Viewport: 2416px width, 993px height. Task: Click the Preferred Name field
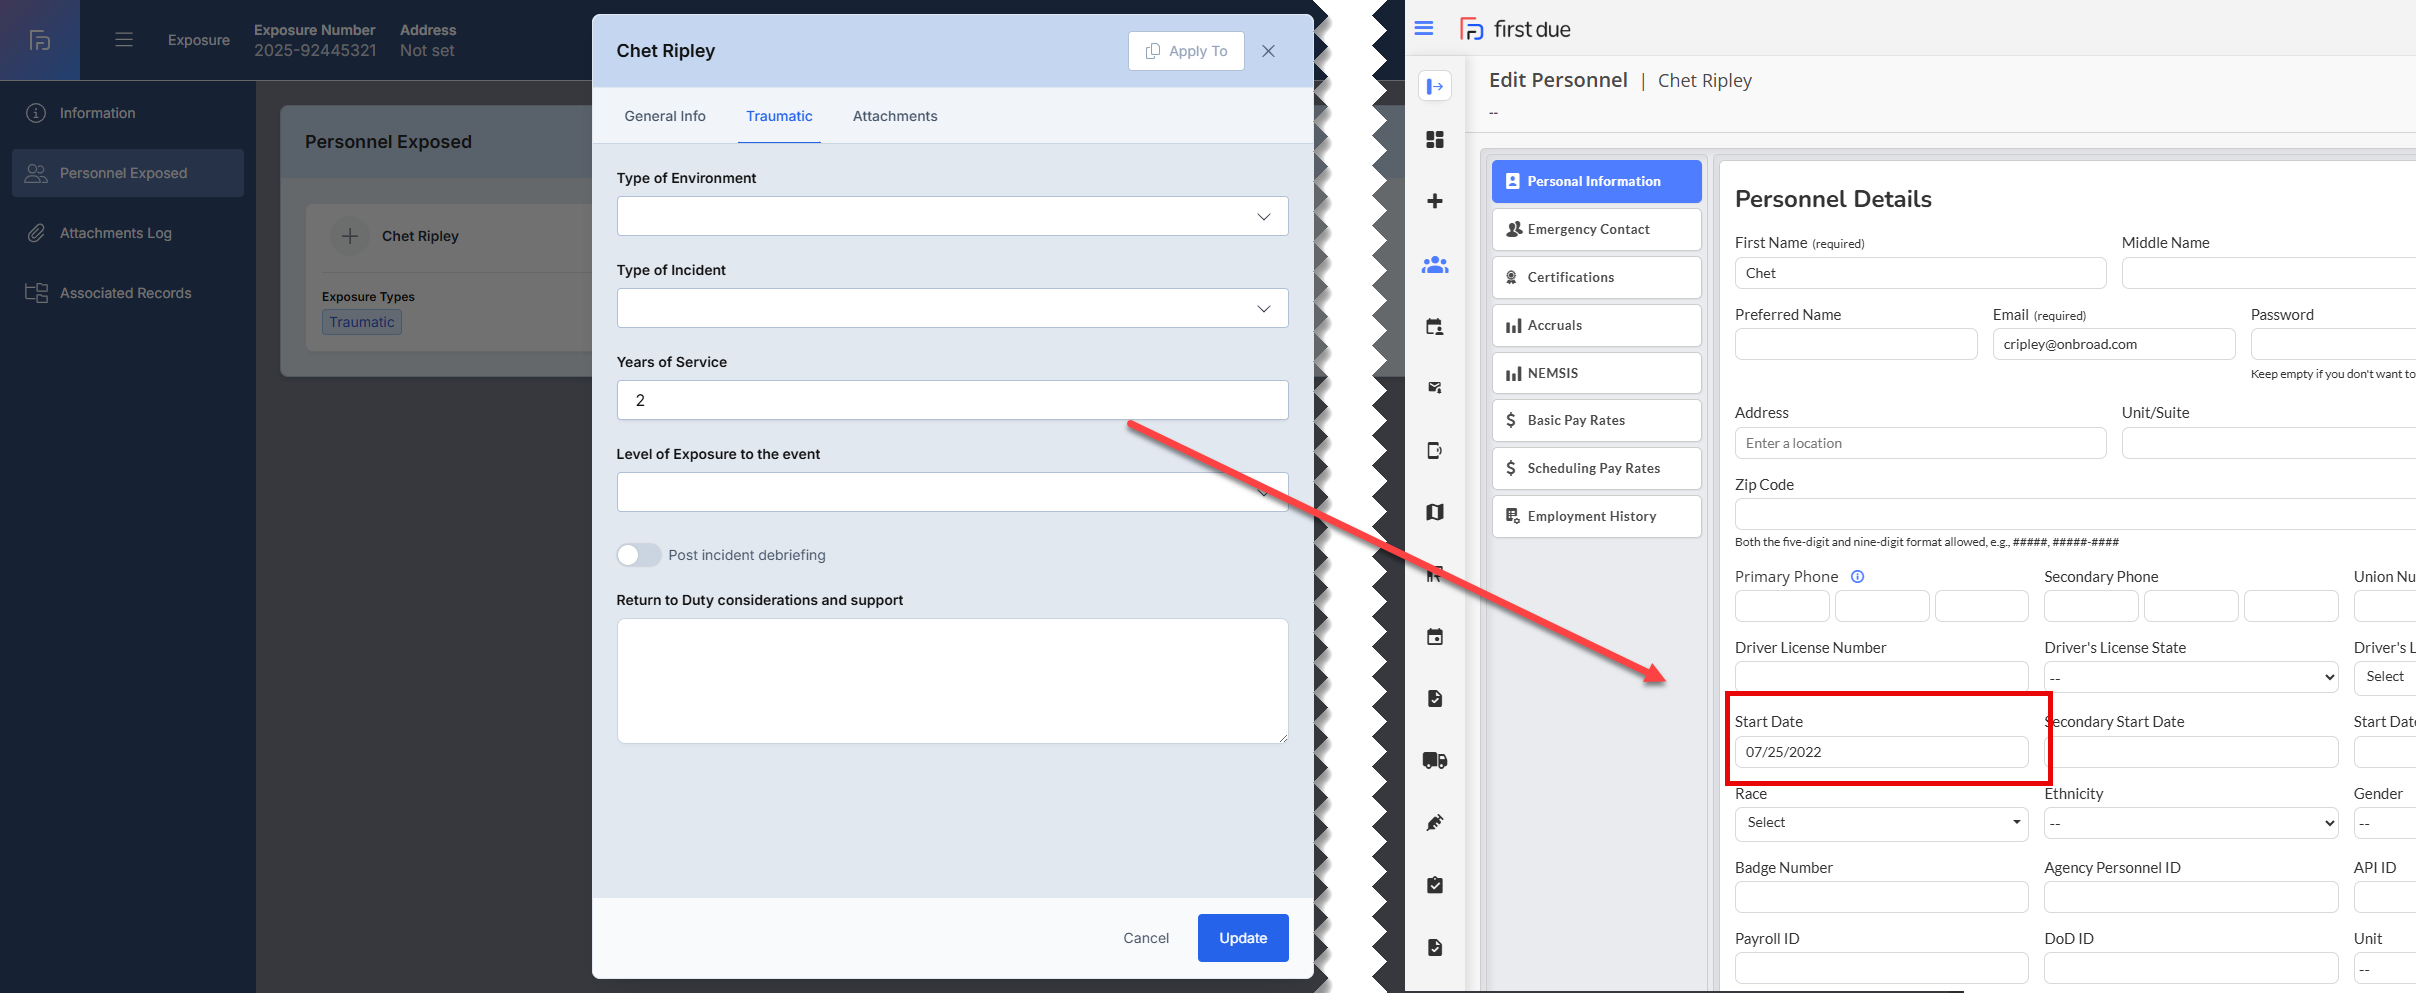click(x=1856, y=344)
